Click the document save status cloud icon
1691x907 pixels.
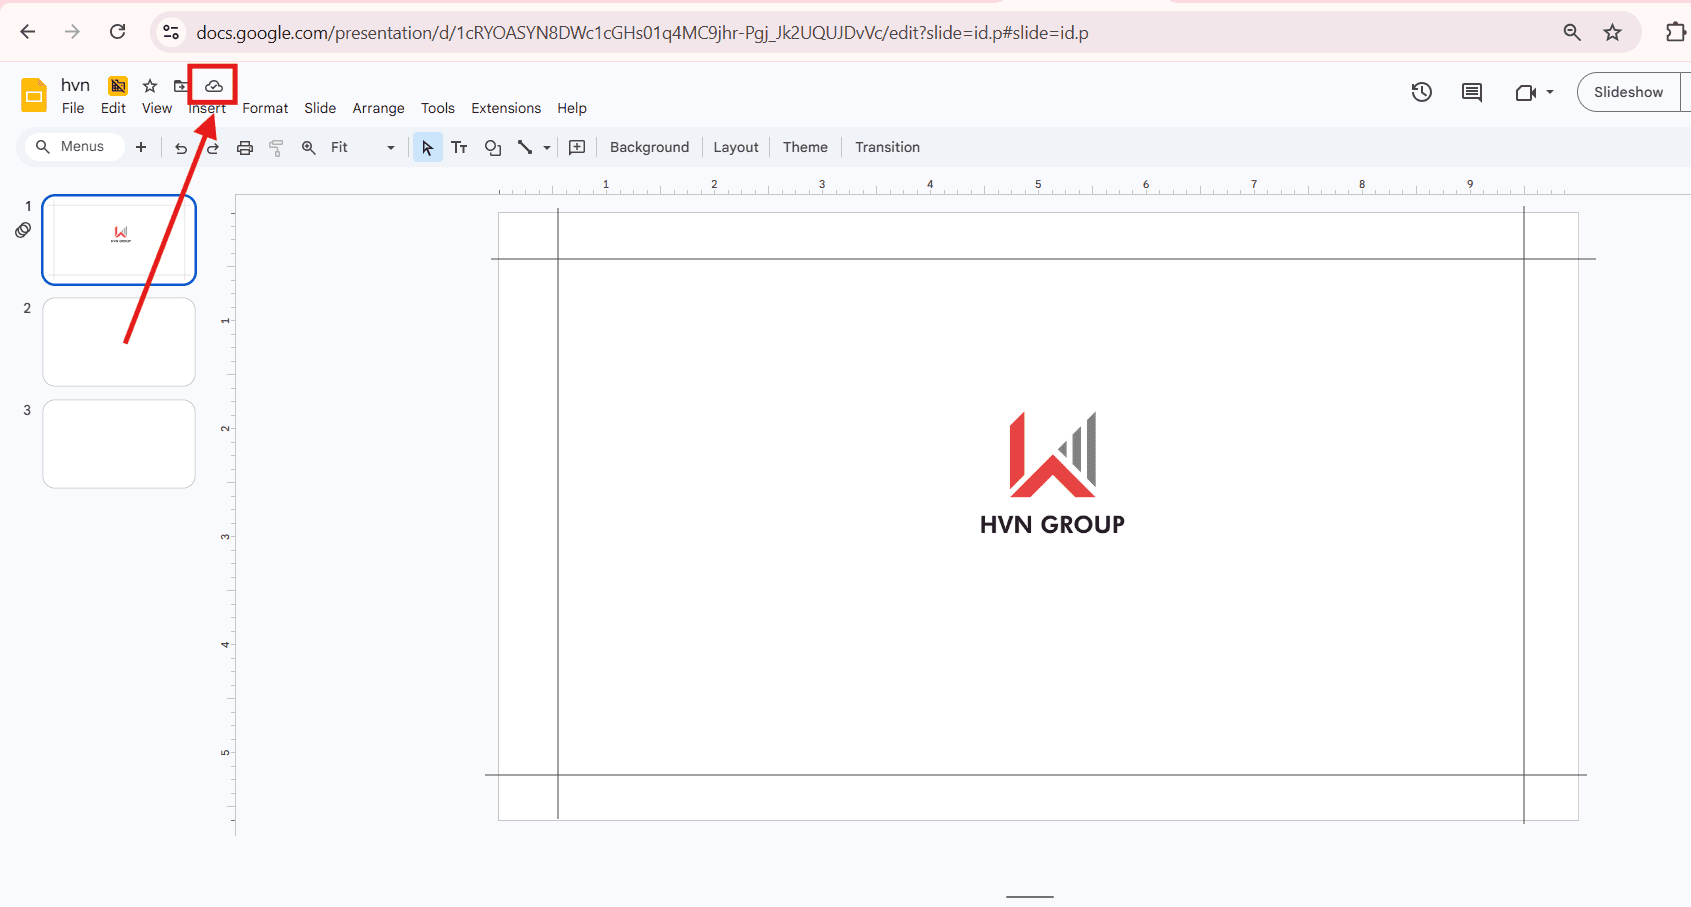pos(211,86)
